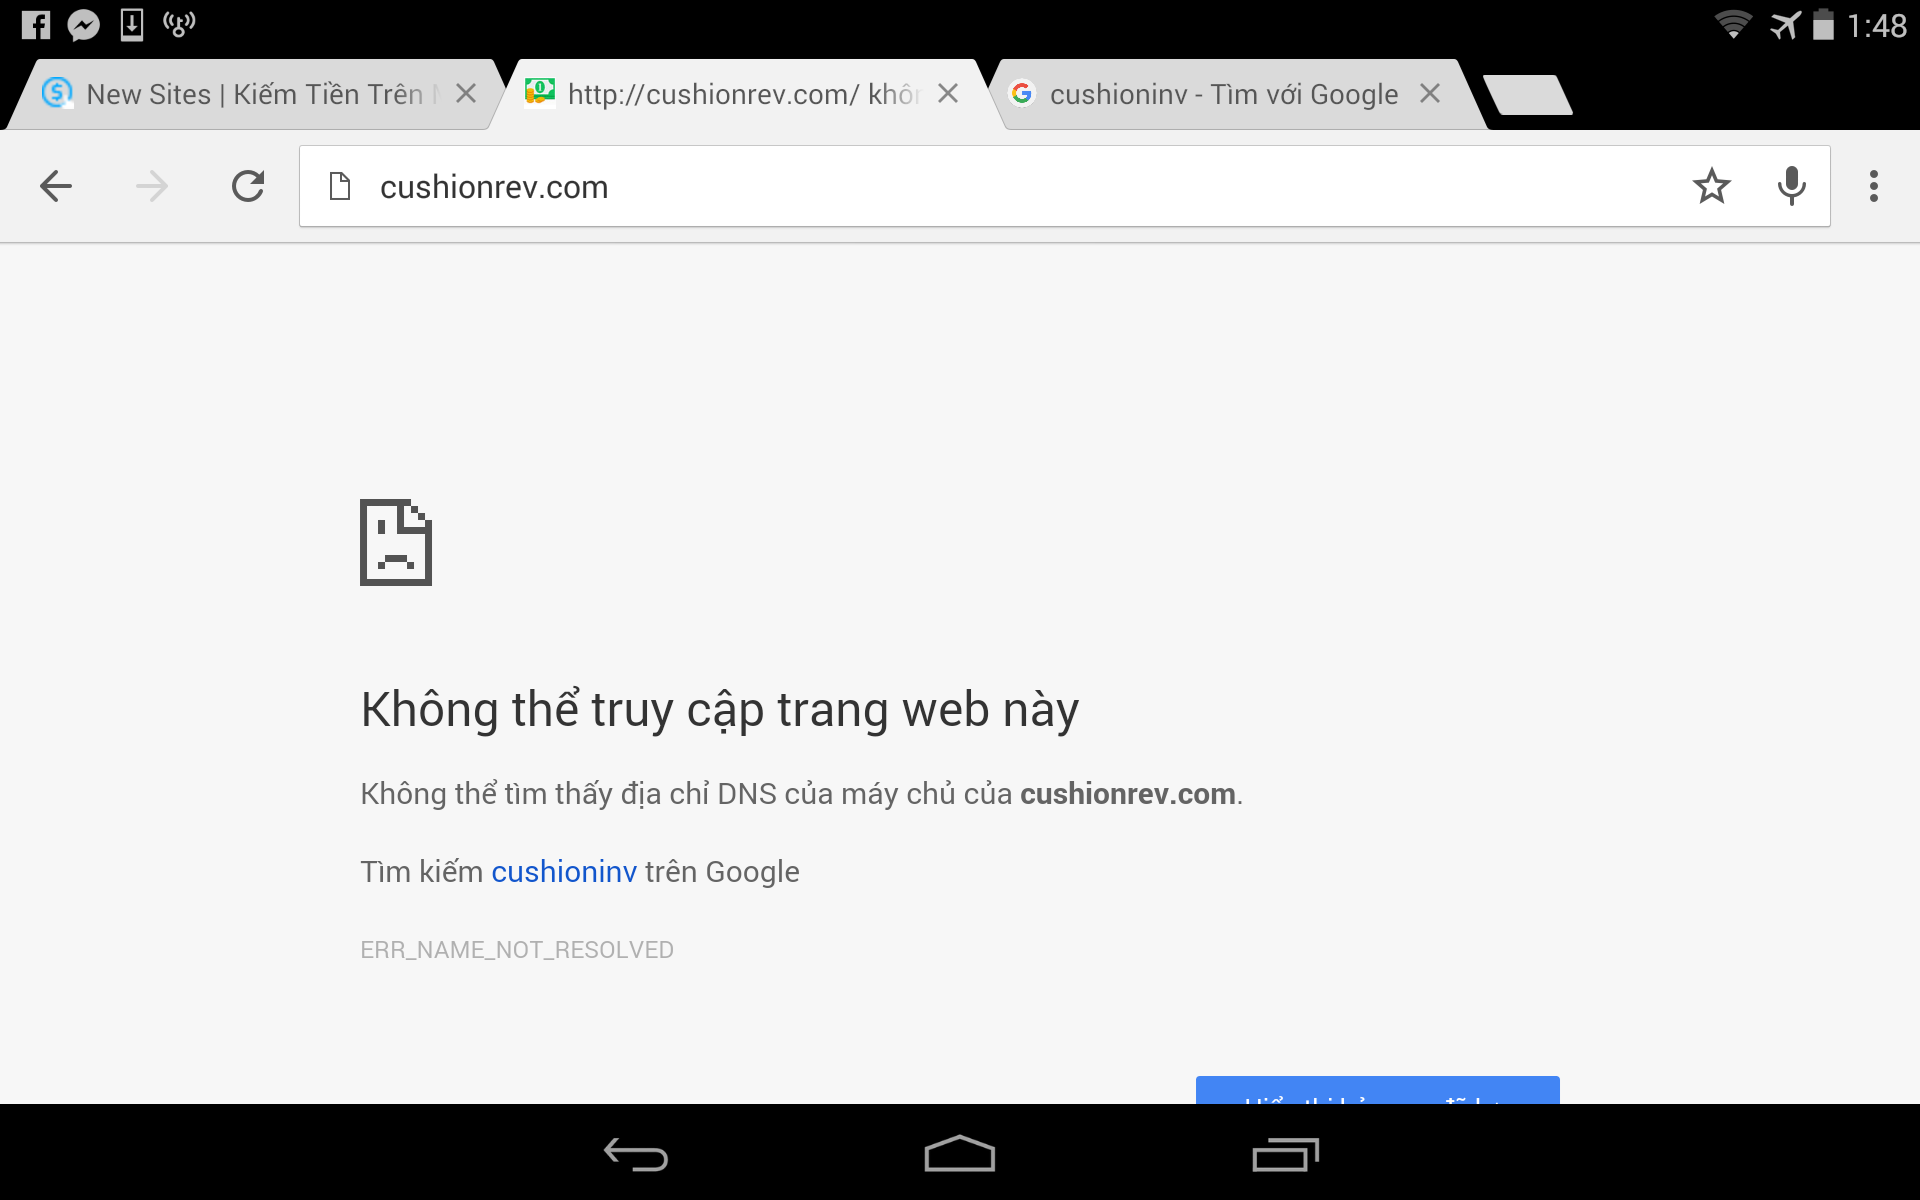Tap the Android Home navigation button
The height and width of the screenshot is (1200, 1920).
tap(960, 1153)
